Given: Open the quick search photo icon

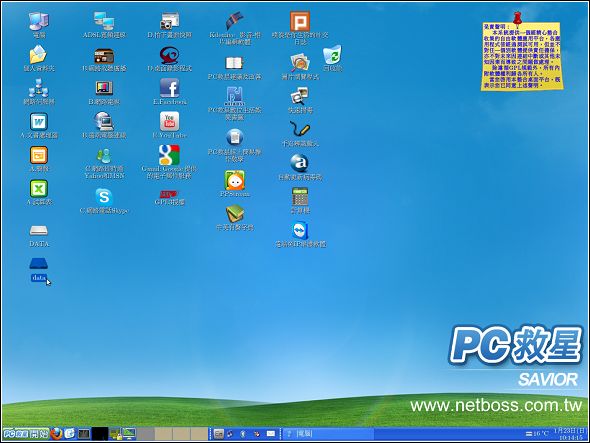Looking at the screenshot, I should tap(300, 96).
